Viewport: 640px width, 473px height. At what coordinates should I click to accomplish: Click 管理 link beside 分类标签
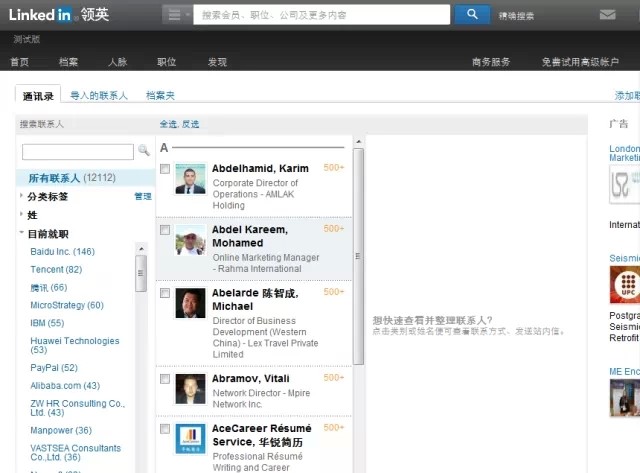click(143, 197)
